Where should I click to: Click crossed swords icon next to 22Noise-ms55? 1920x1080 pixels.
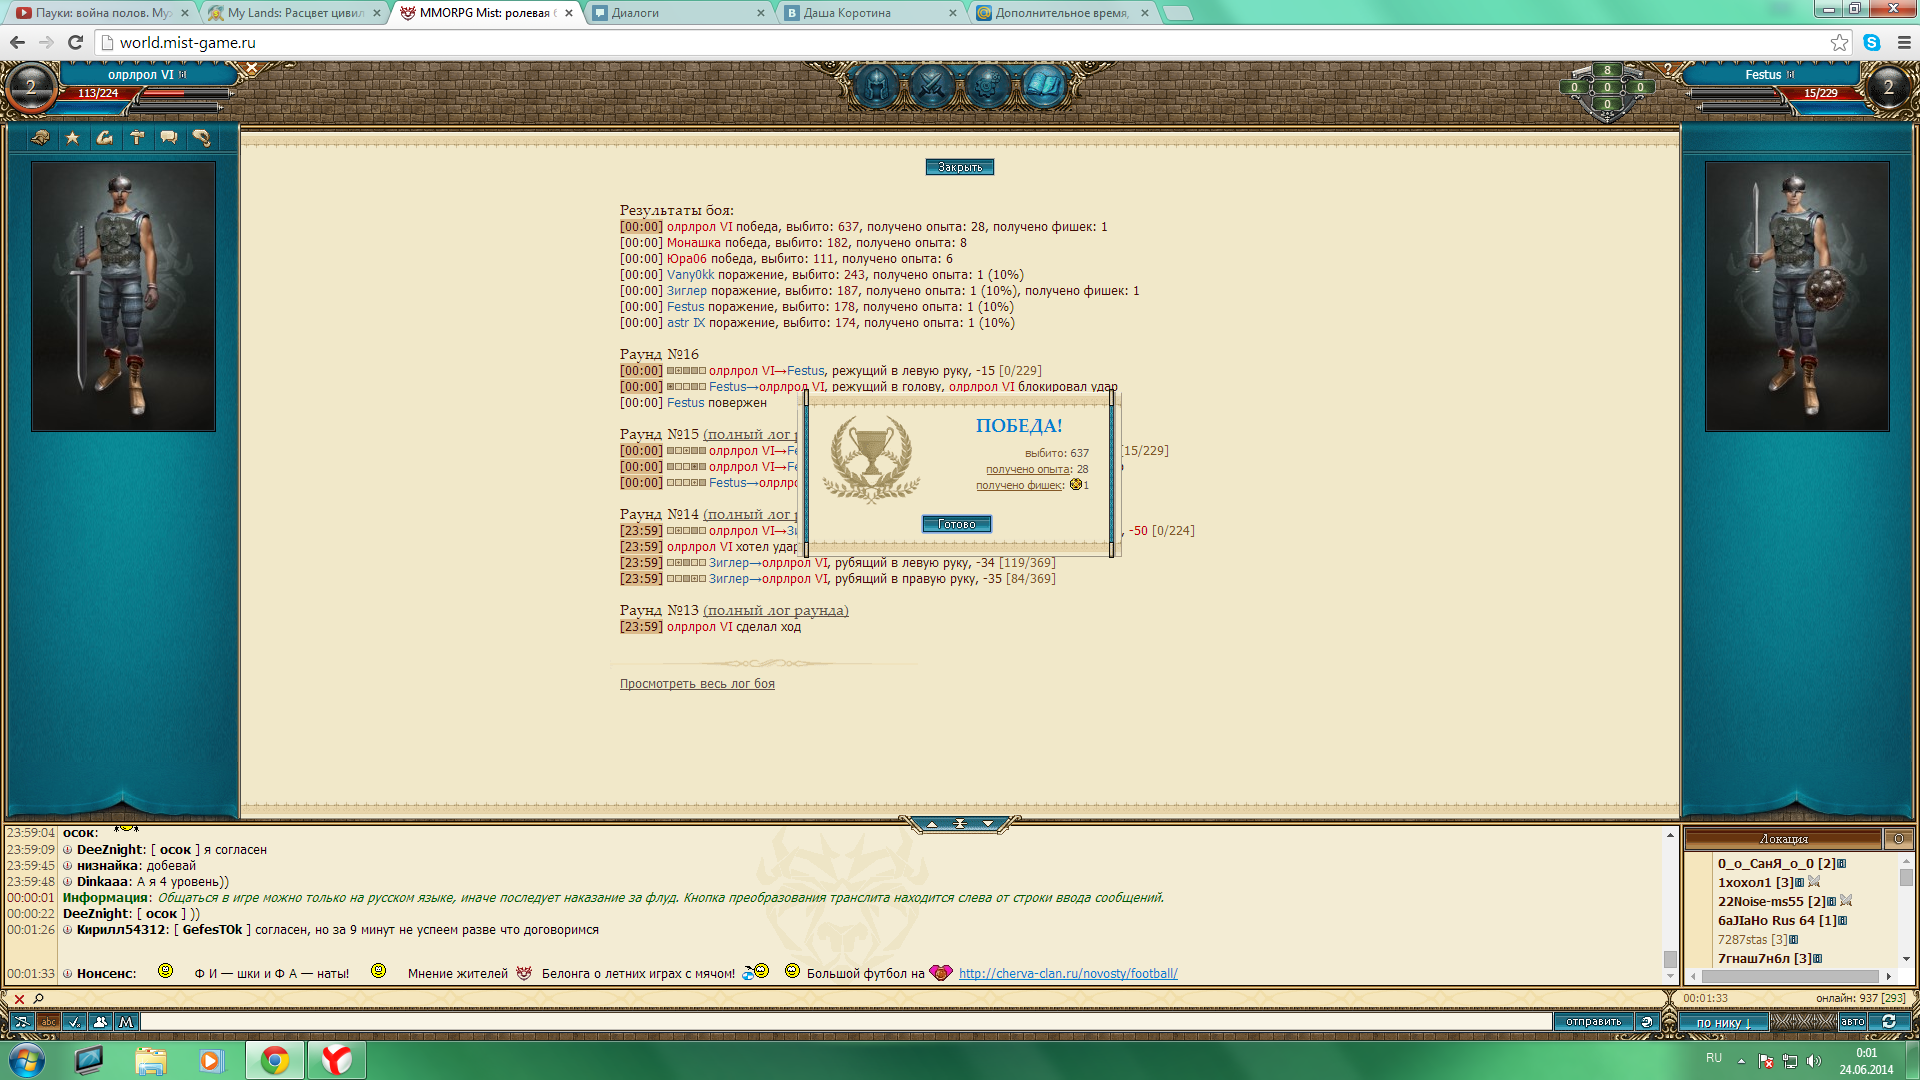tap(1846, 901)
